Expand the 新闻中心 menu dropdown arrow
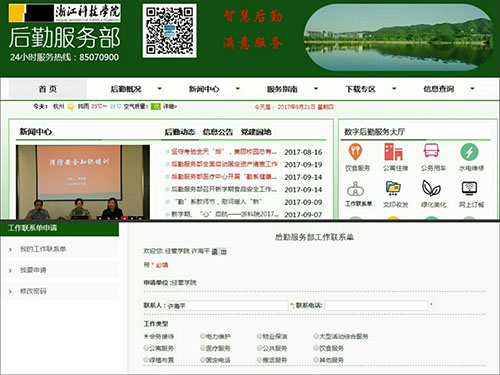Image resolution: width=500 pixels, height=375 pixels. click(x=238, y=89)
